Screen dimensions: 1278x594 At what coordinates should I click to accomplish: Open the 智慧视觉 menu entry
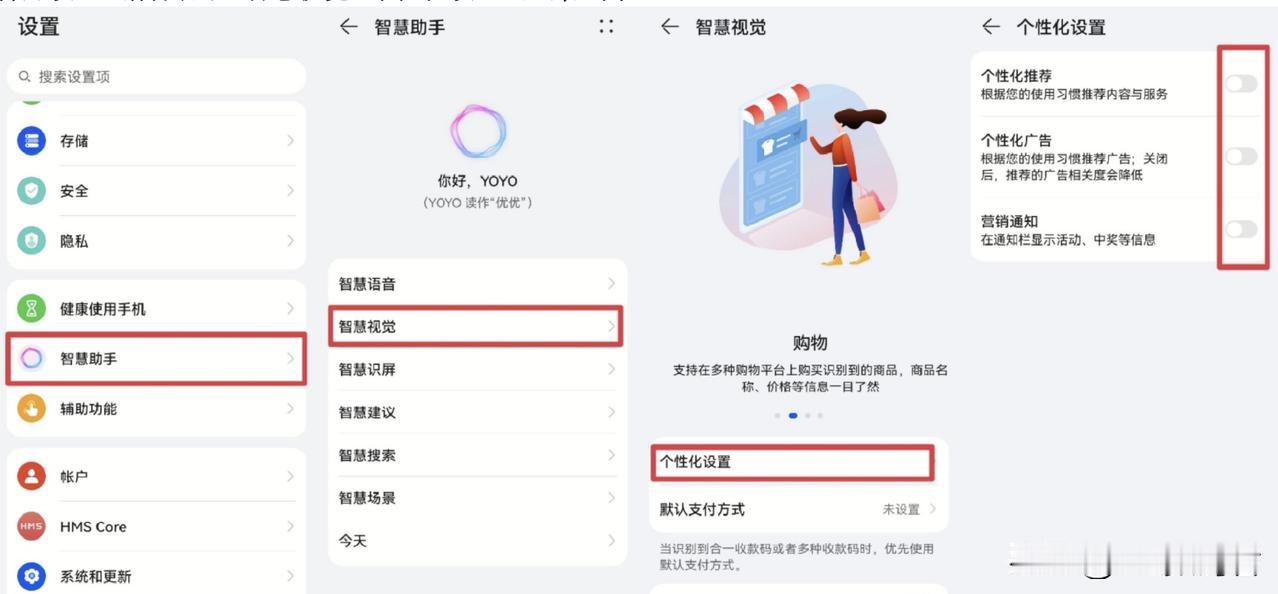pos(476,327)
